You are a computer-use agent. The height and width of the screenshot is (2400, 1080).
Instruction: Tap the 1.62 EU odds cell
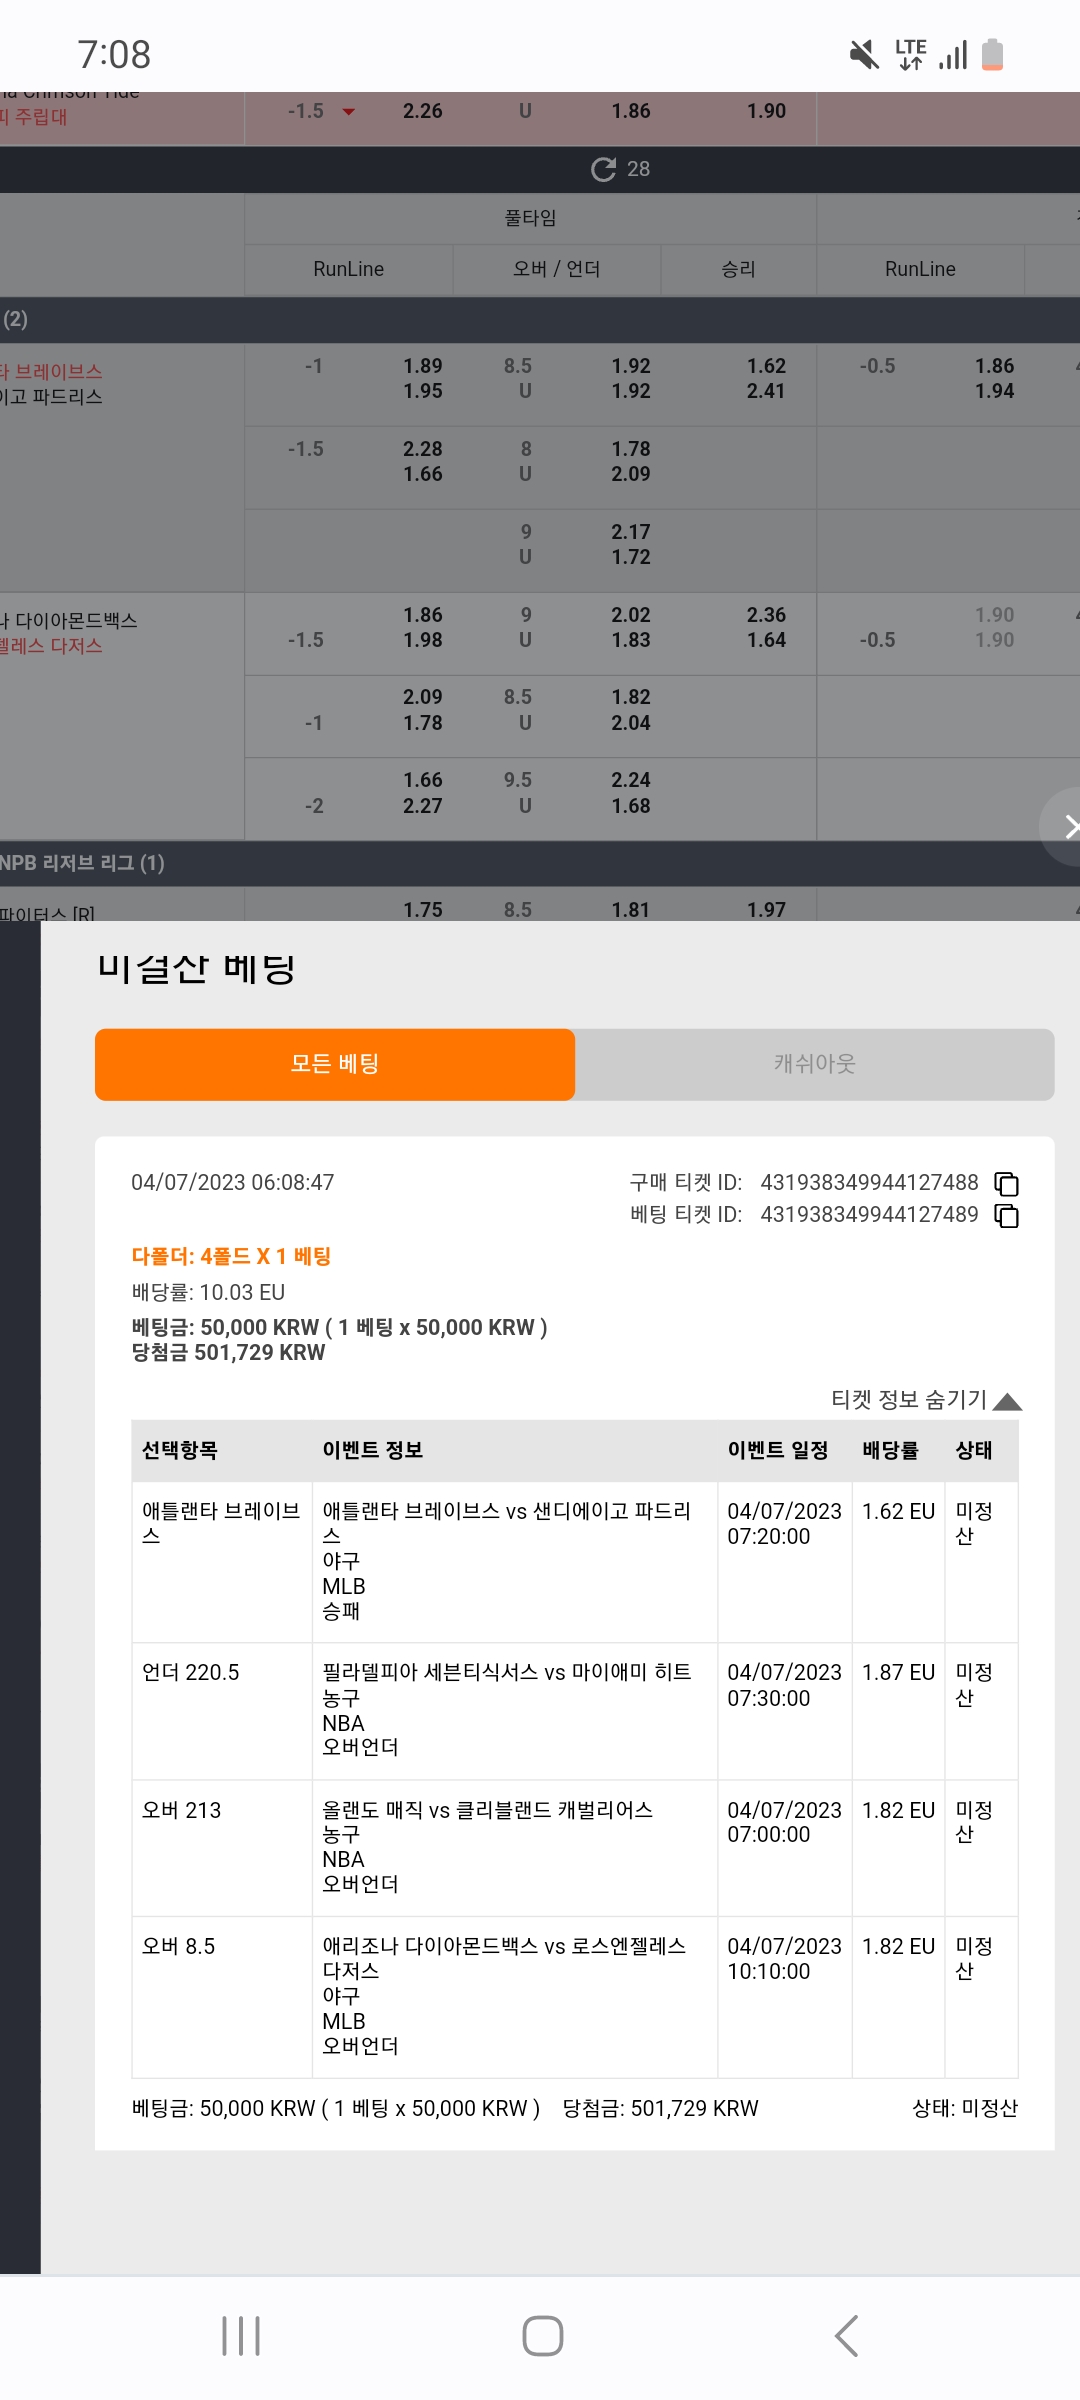tap(898, 1562)
